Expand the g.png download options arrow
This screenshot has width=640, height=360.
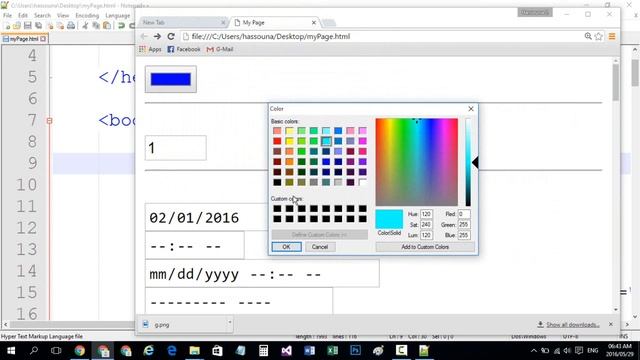(x=229, y=322)
